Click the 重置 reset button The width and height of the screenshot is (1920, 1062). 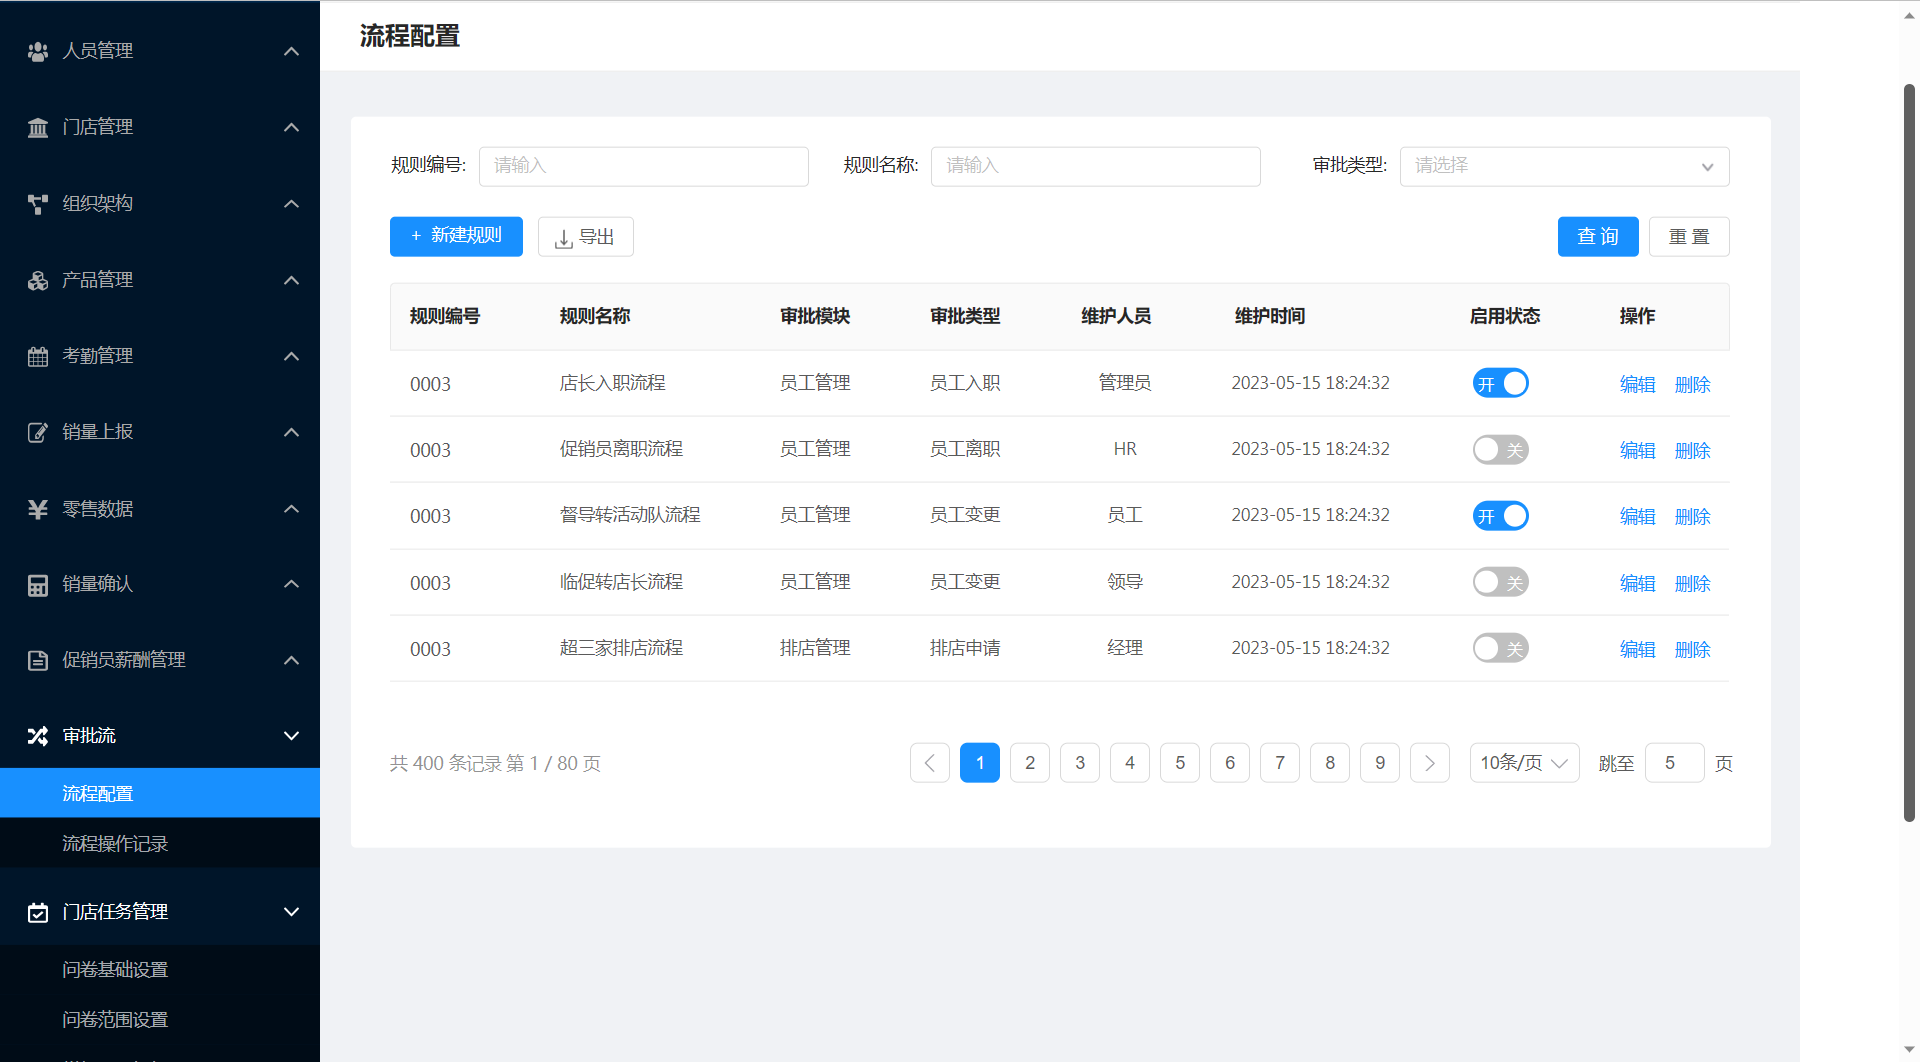[1689, 236]
